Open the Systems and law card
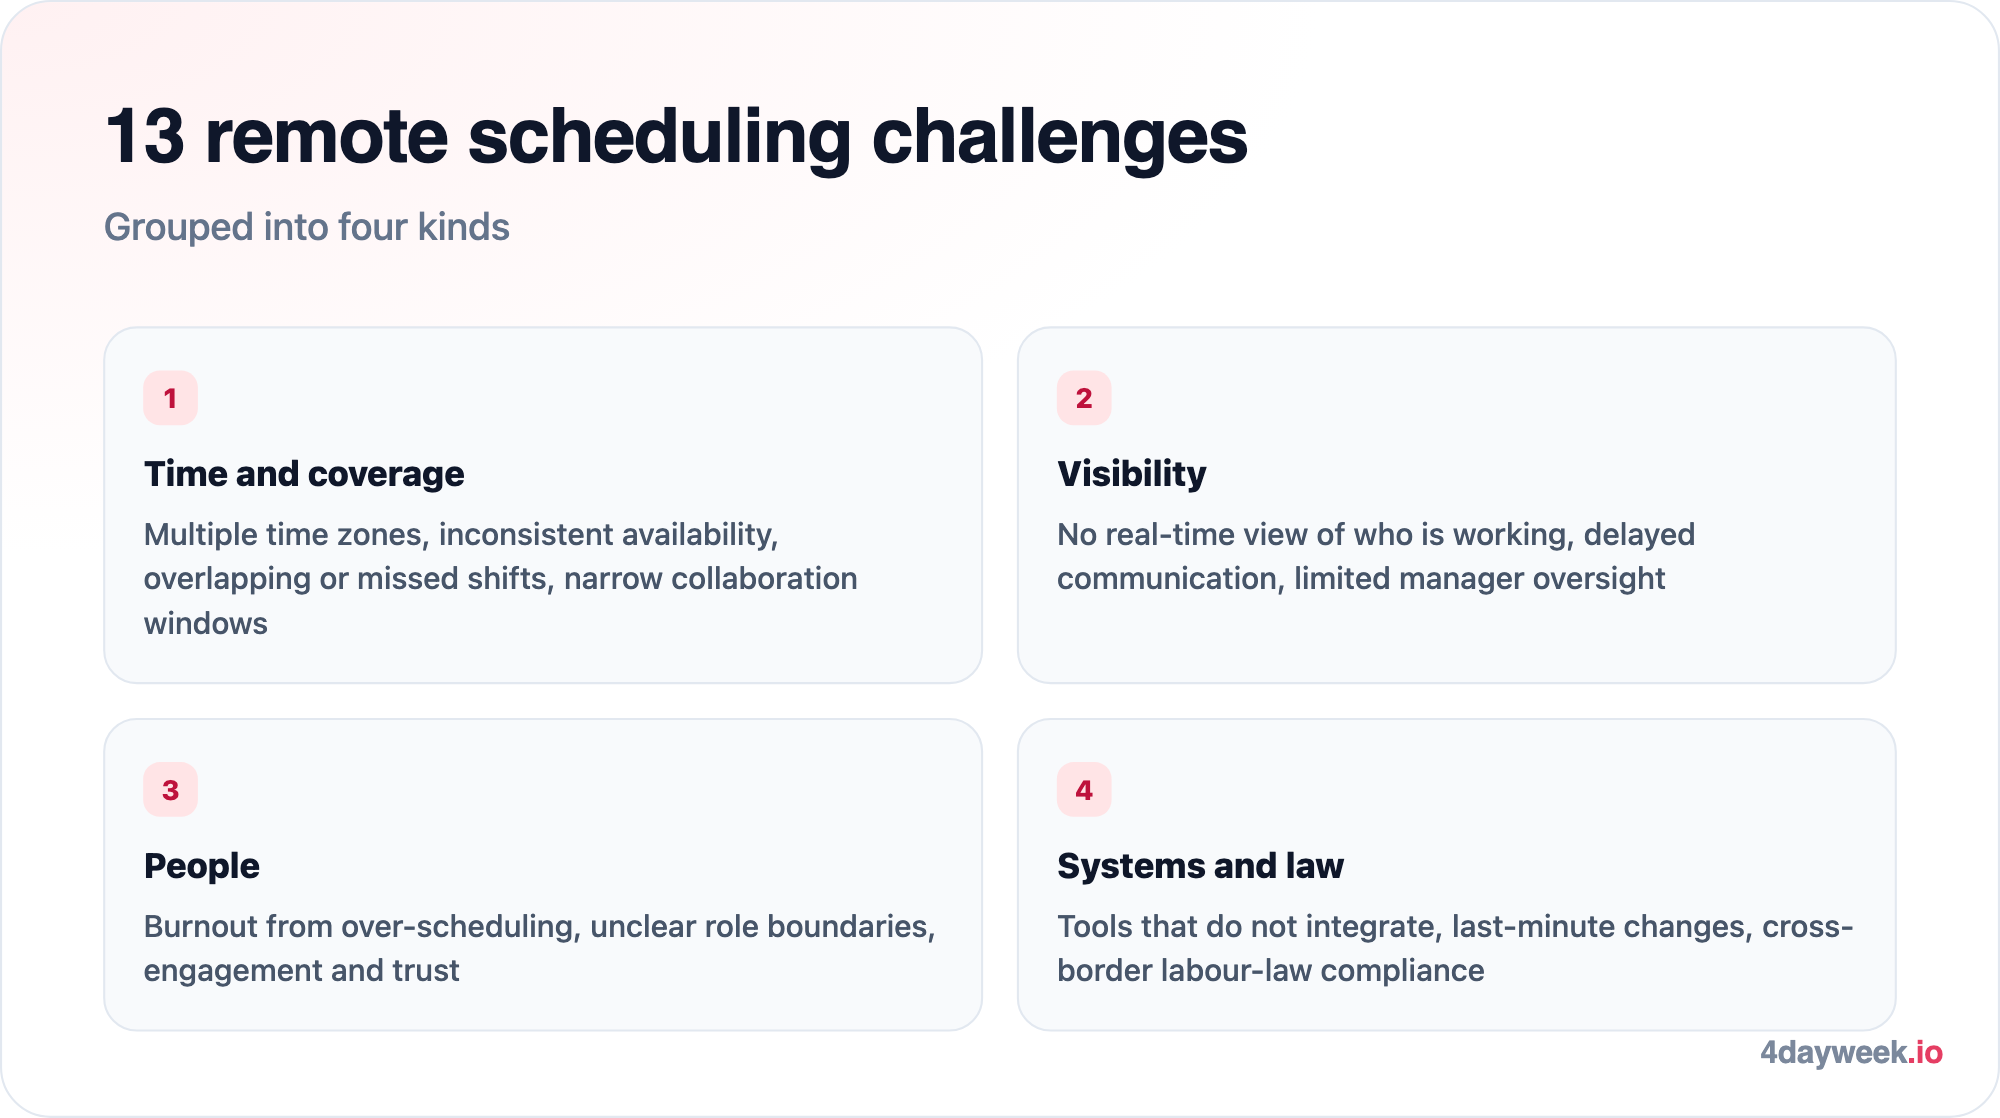The height and width of the screenshot is (1118, 2000). (x=1456, y=875)
